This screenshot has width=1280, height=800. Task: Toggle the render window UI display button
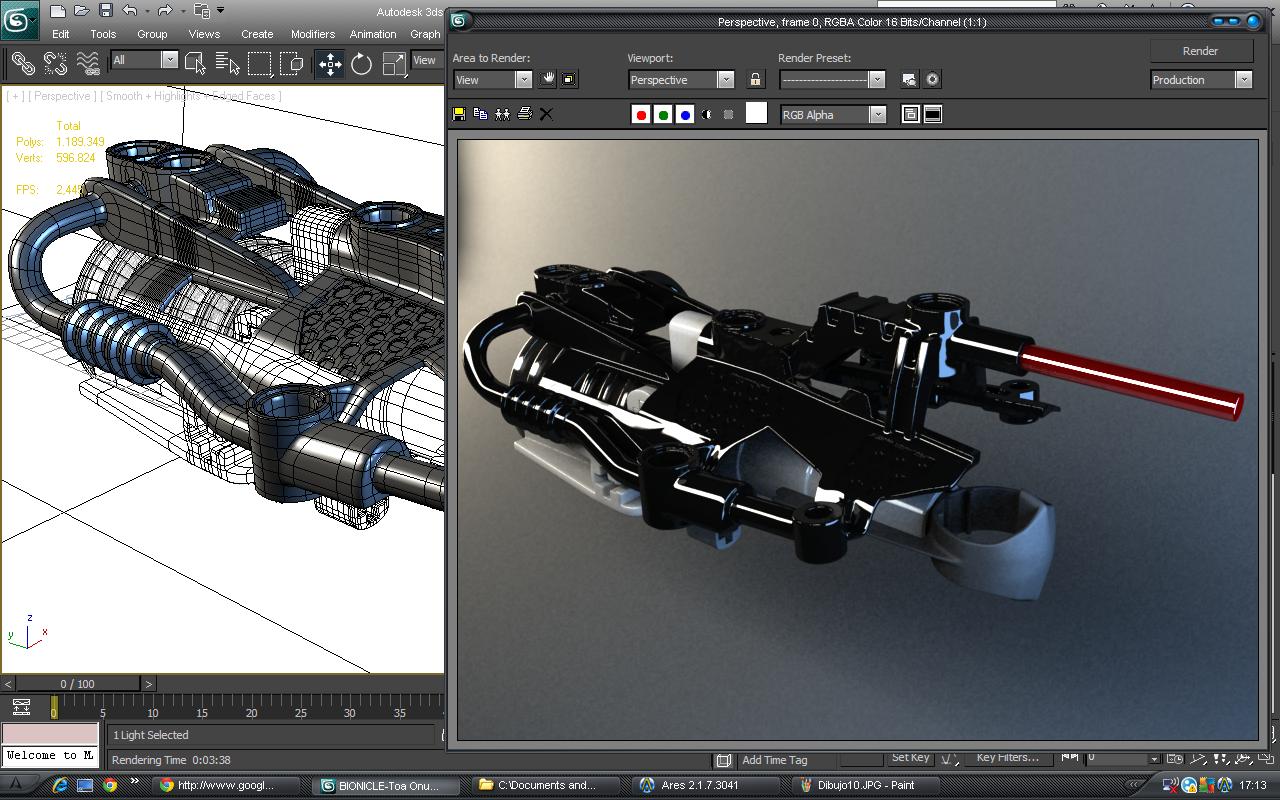click(933, 115)
